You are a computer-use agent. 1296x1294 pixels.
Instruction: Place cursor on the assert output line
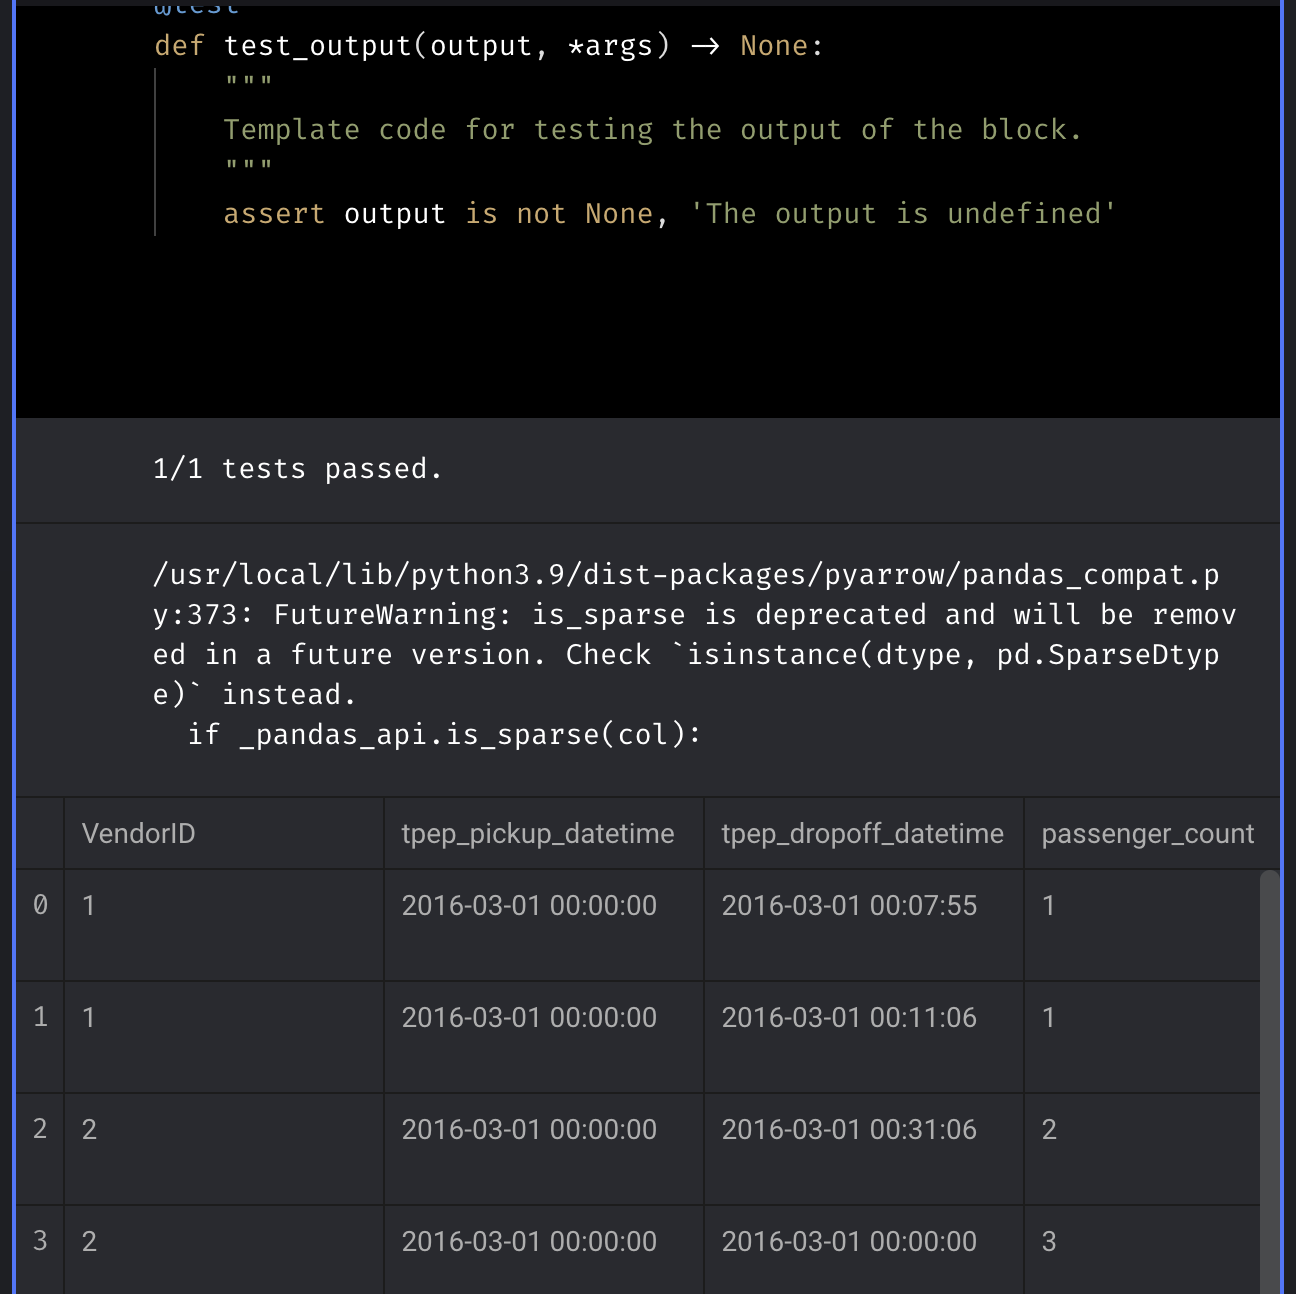coord(668,214)
